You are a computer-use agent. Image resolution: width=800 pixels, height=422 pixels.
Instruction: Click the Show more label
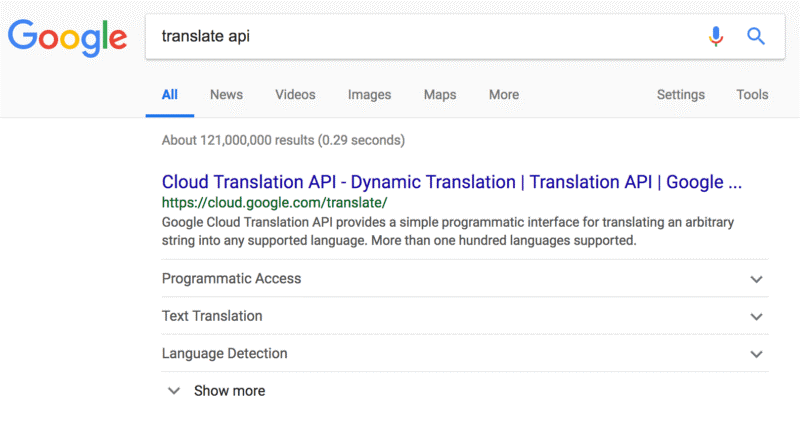coord(230,391)
